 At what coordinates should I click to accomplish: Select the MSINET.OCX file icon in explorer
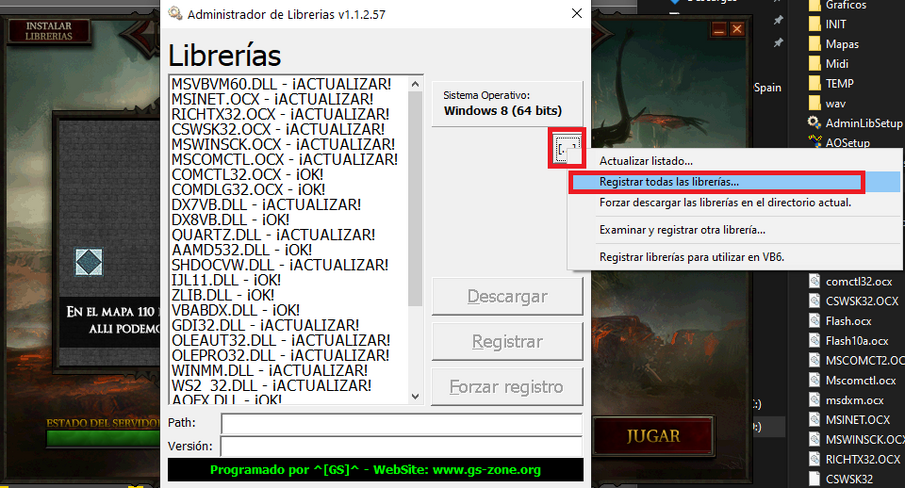[814, 419]
